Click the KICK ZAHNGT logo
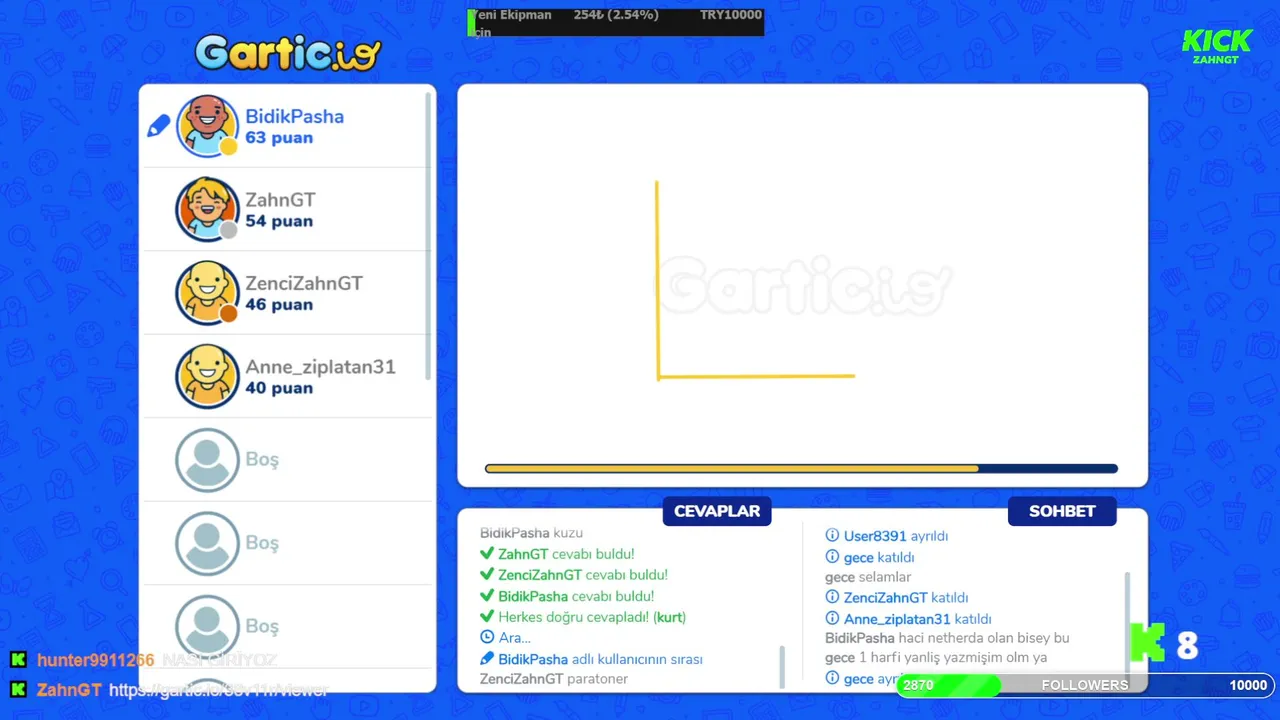The image size is (1280, 720). [1216, 46]
